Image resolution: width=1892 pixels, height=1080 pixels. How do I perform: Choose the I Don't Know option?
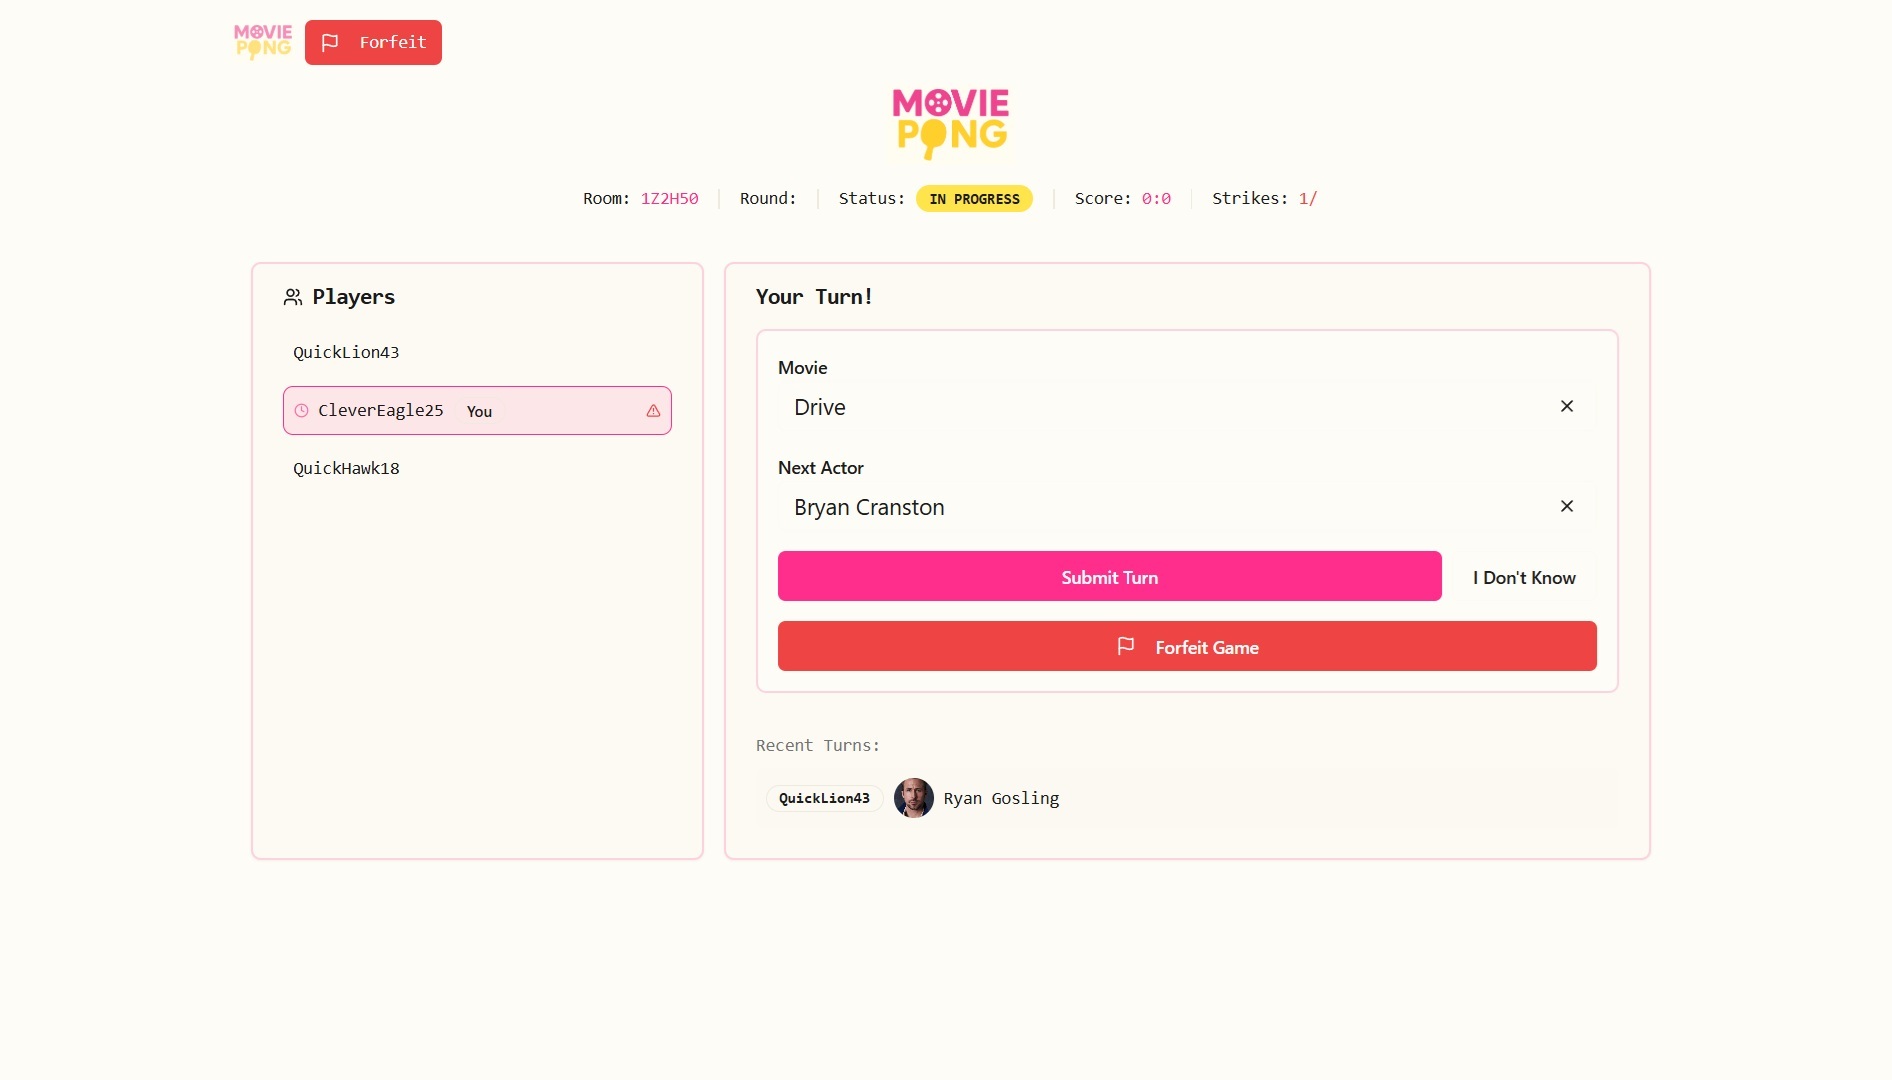click(1523, 577)
